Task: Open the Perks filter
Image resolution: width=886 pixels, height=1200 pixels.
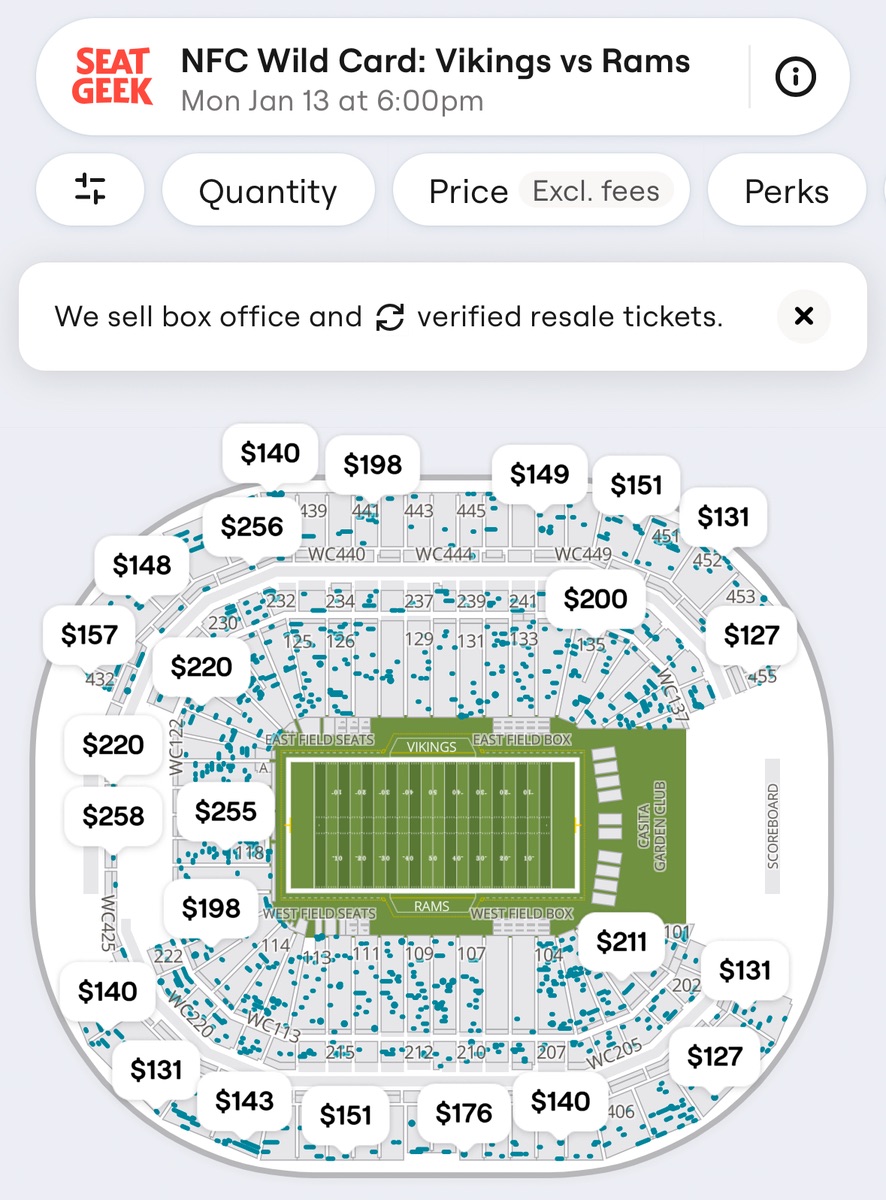Action: (786, 191)
